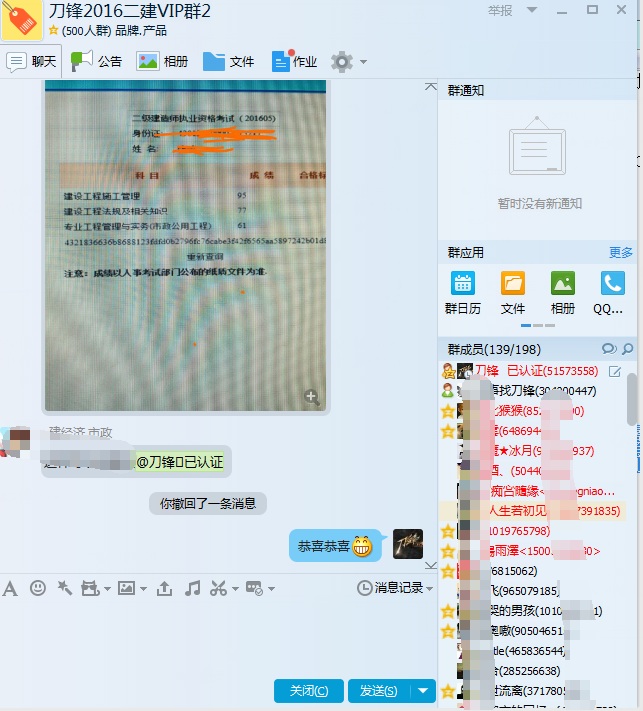Click the scissors screenshot icon

[219, 588]
